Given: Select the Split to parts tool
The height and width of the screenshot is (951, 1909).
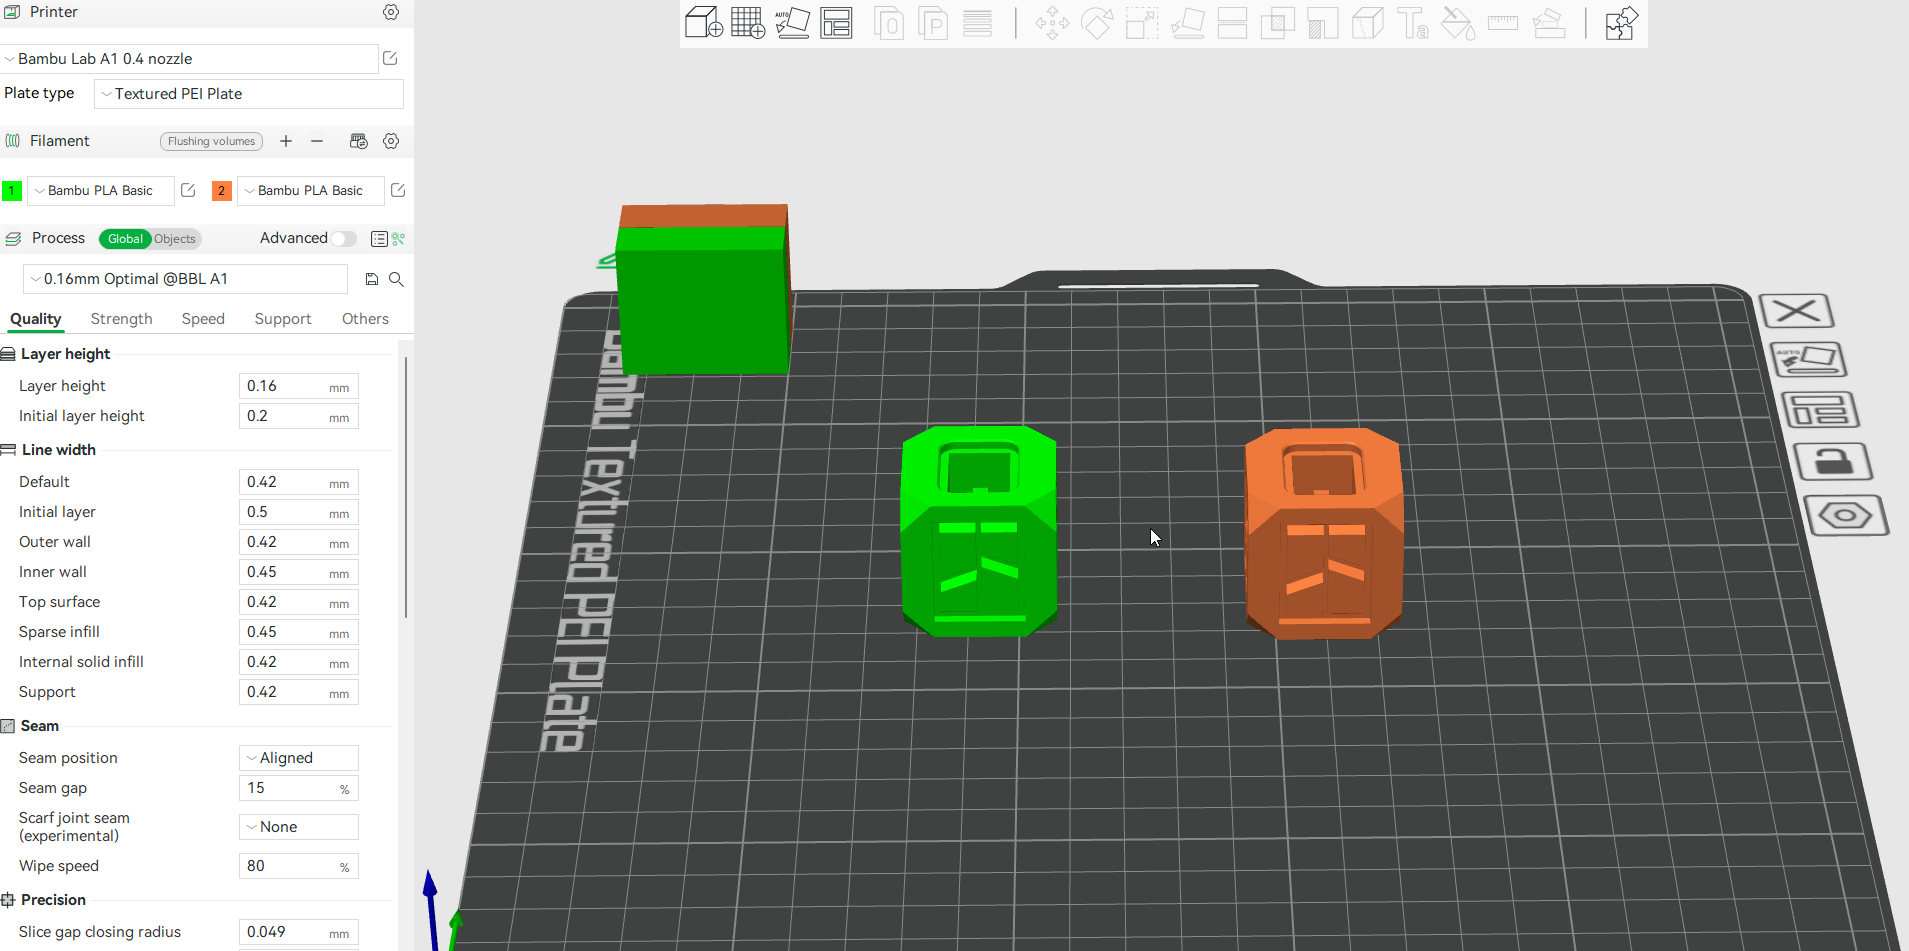Looking at the screenshot, I should (933, 22).
